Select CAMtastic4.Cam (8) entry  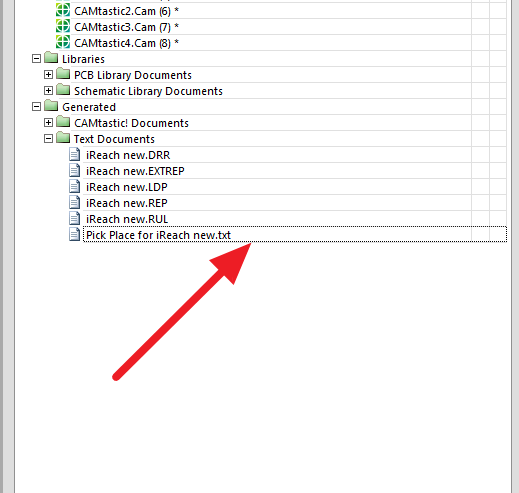[x=126, y=43]
